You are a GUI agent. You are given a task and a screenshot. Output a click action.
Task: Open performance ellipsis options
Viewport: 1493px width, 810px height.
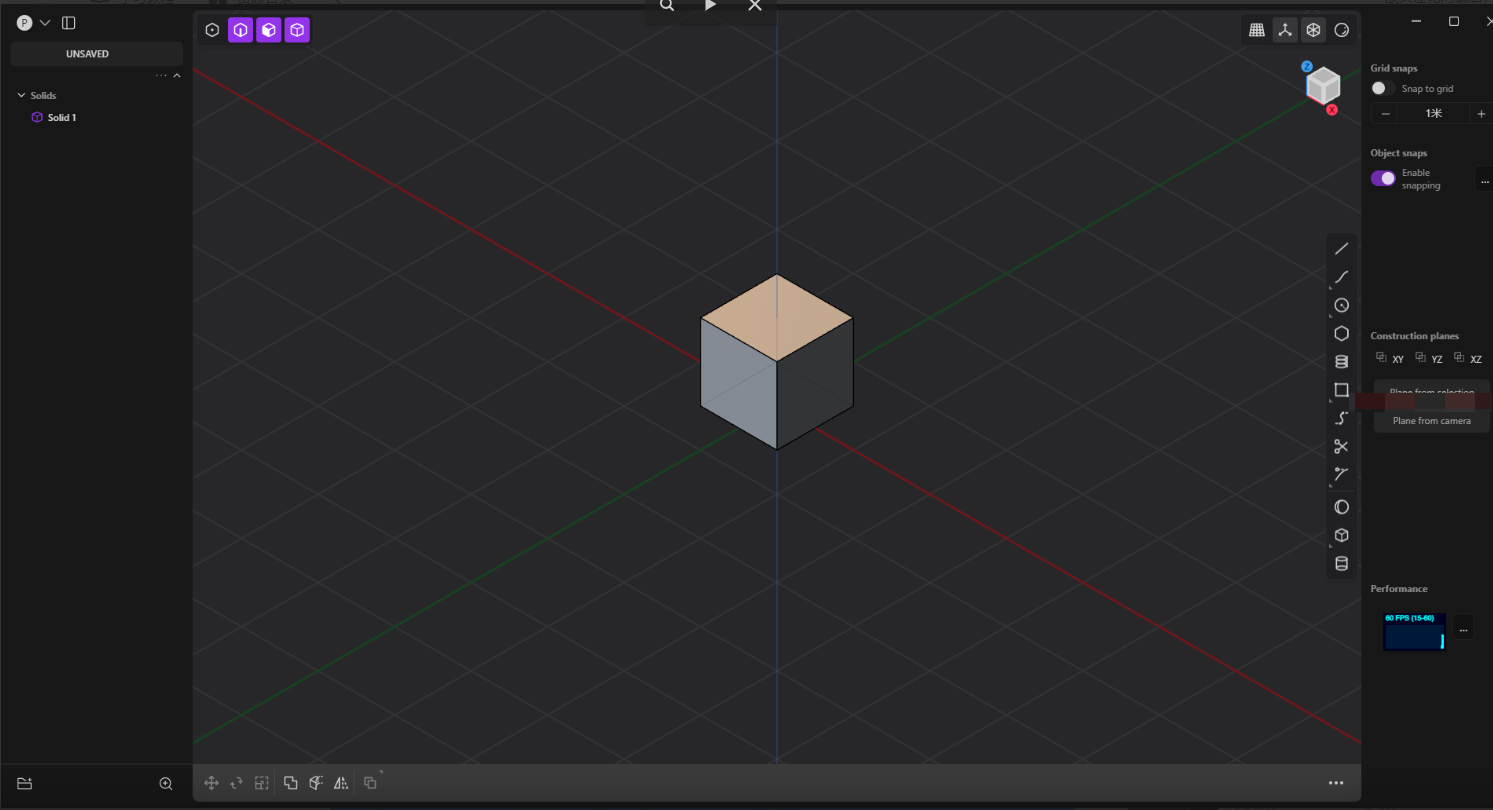(1463, 628)
